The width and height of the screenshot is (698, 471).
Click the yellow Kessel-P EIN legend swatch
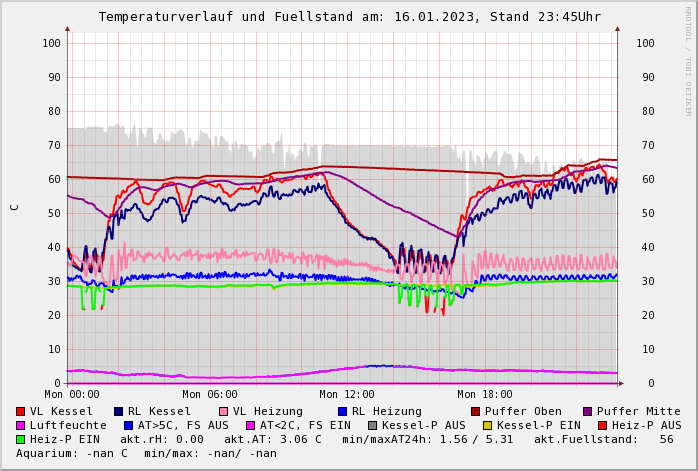[488, 426]
